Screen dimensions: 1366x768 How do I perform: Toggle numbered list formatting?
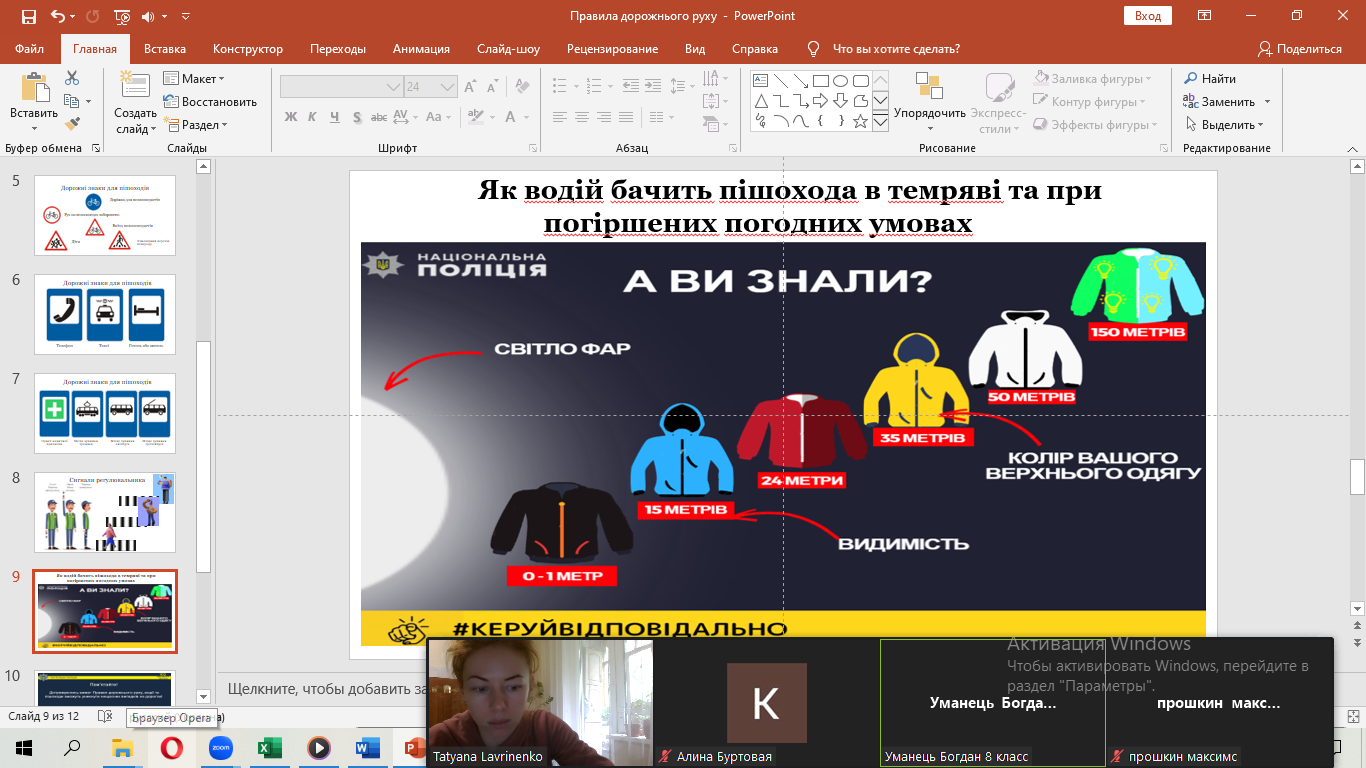[593, 87]
